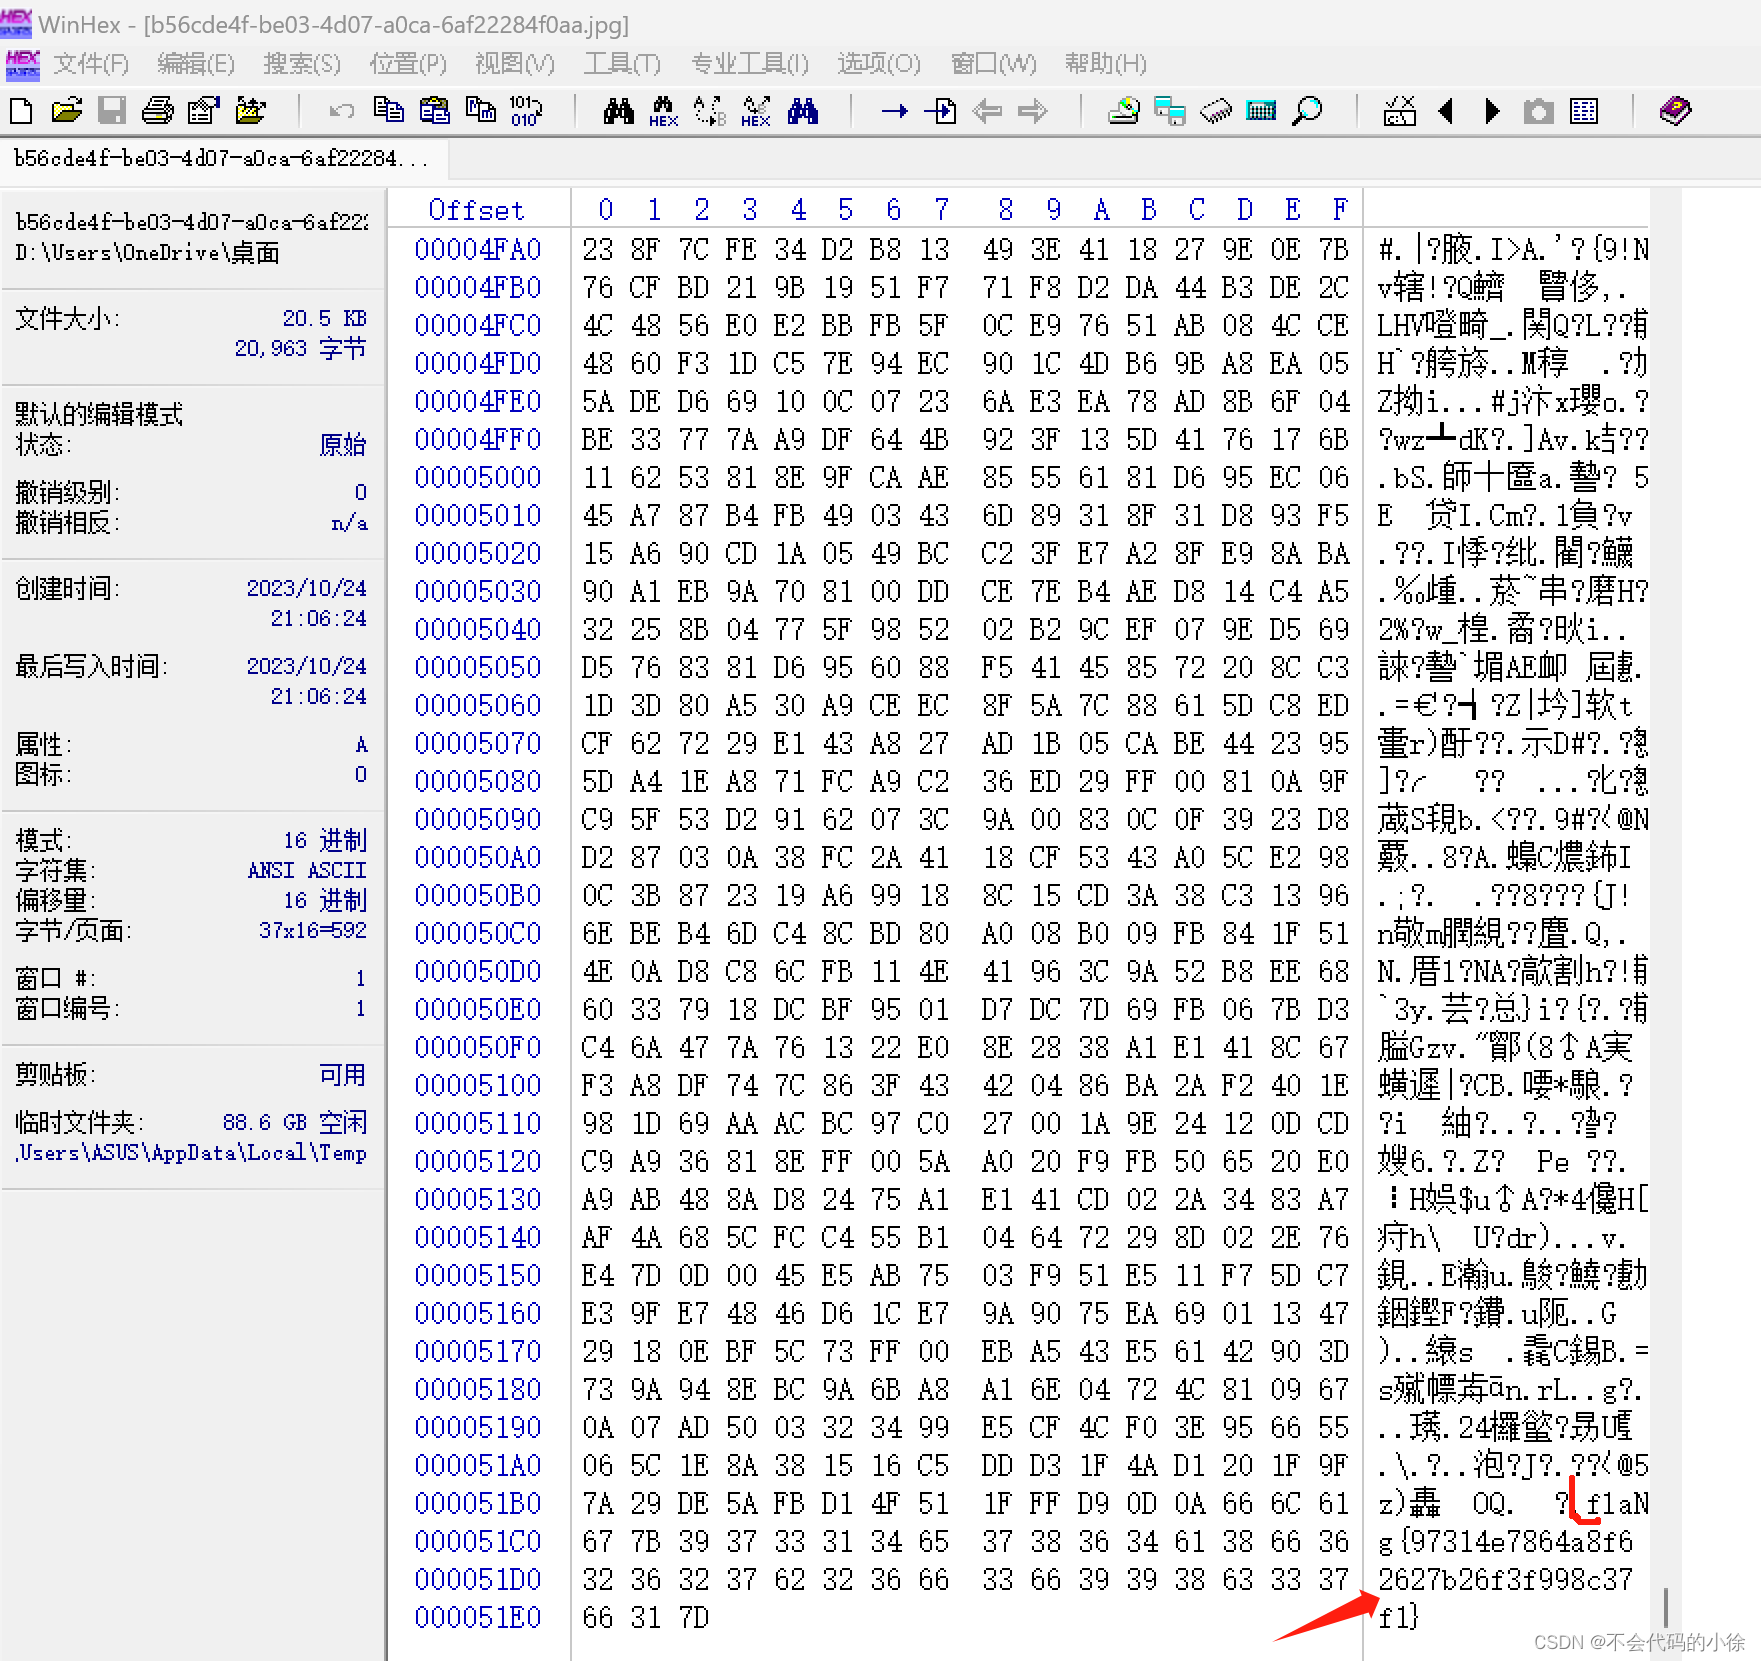This screenshot has width=1761, height=1661.
Task: Click the Open RAM editor icon
Action: pos(1215,110)
